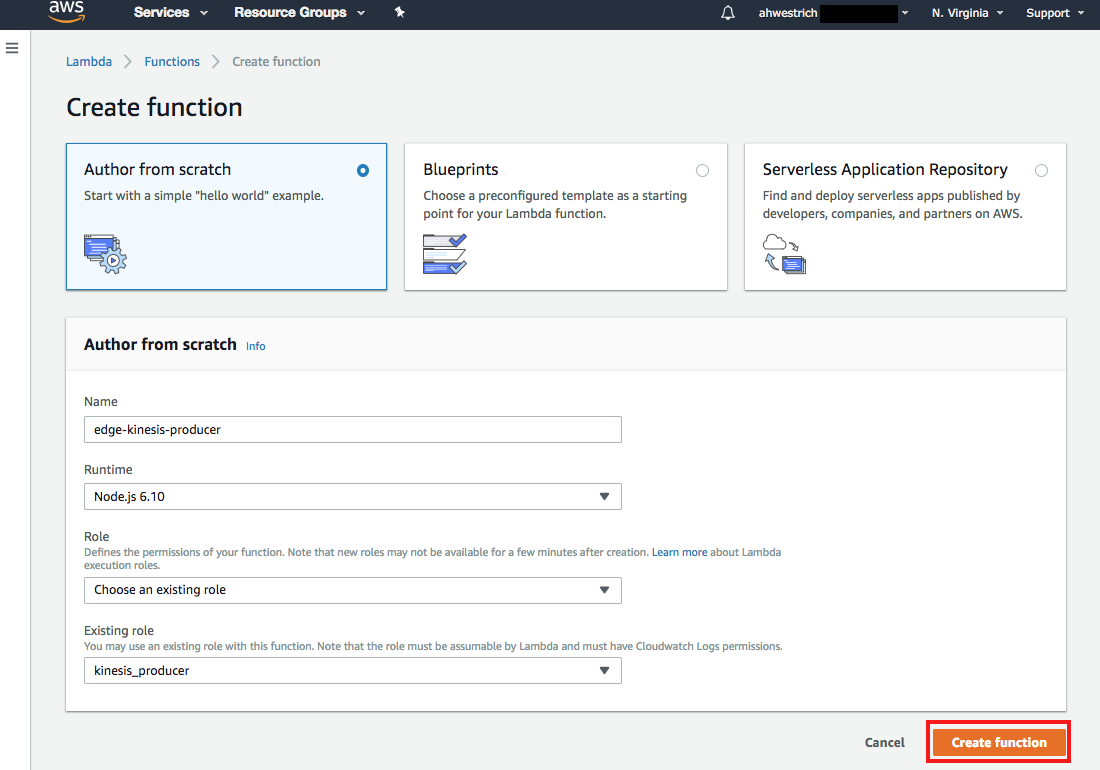Select the Serverless Application Repository radio button
1100x770 pixels.
pyautogui.click(x=1042, y=170)
